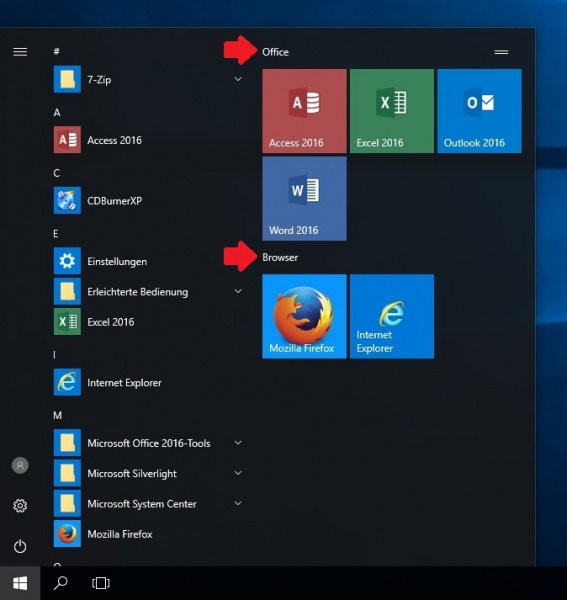The width and height of the screenshot is (567, 600).
Task: Click the Microsoft System Center folder icon
Action: [x=67, y=503]
